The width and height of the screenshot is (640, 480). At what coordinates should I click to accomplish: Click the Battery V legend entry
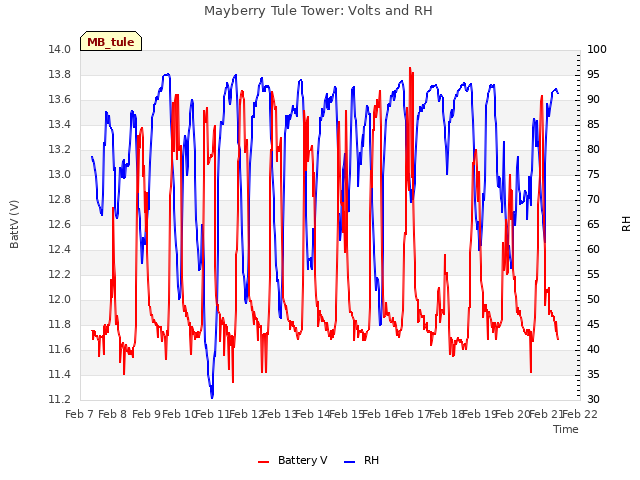coord(292,460)
